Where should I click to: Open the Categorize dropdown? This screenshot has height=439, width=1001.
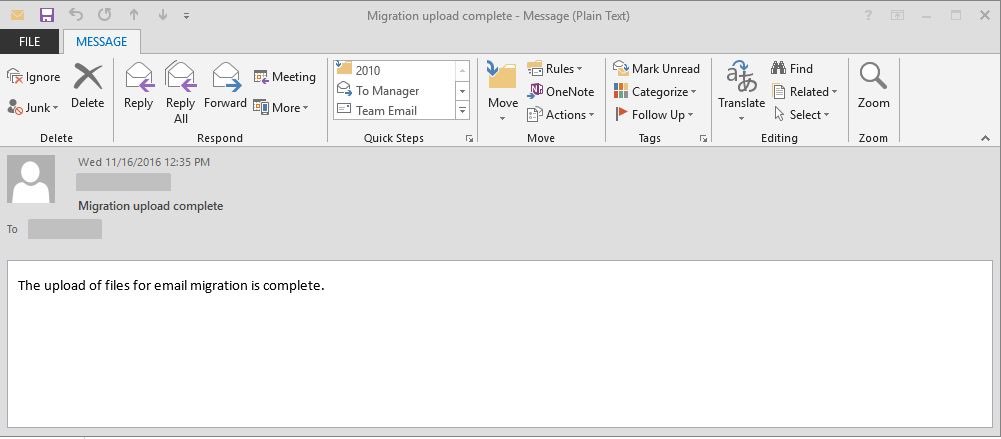click(655, 92)
